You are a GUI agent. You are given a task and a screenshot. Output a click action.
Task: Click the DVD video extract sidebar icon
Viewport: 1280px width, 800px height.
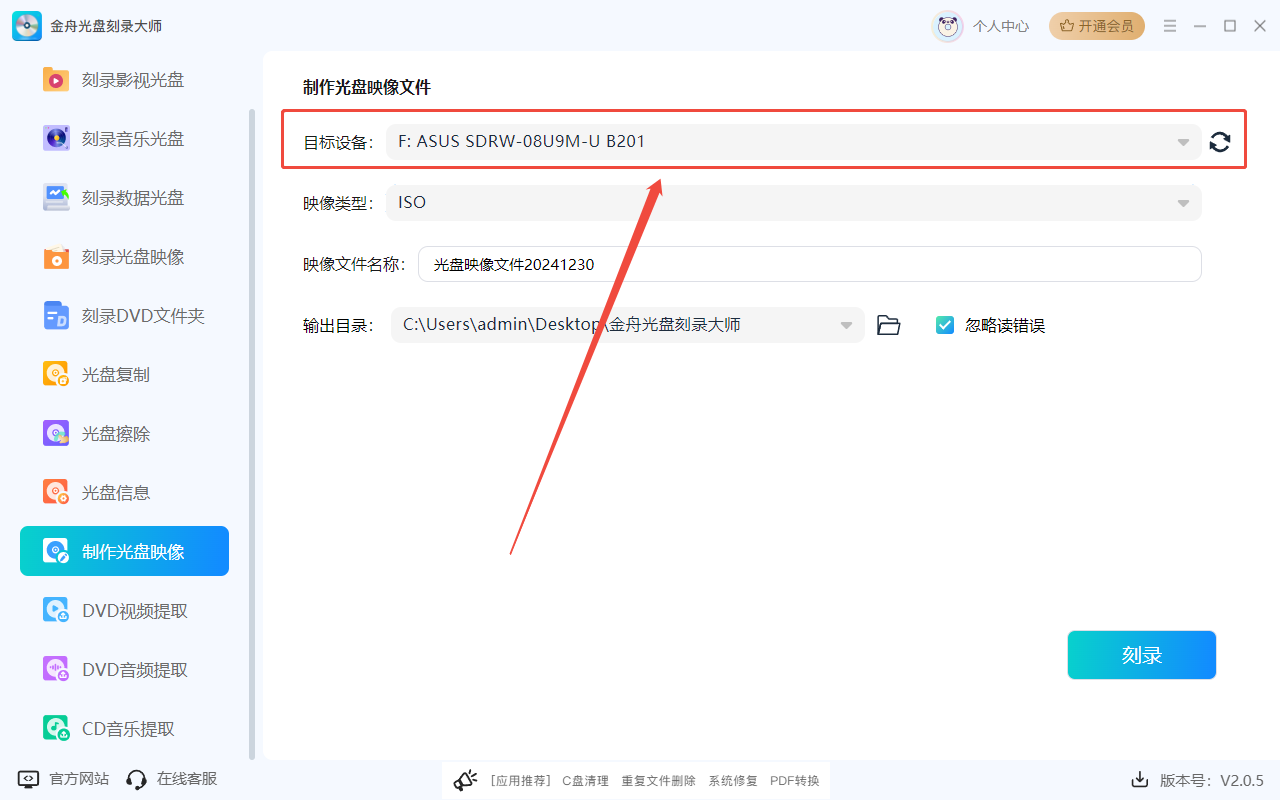point(56,610)
